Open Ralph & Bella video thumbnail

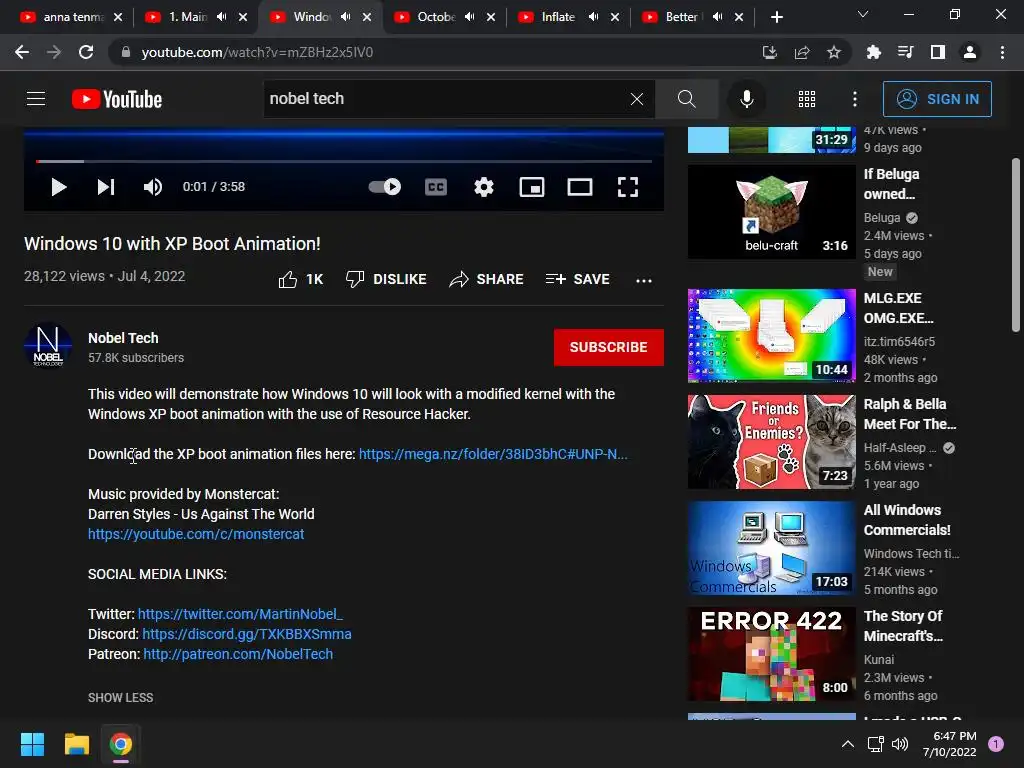pyautogui.click(x=771, y=441)
